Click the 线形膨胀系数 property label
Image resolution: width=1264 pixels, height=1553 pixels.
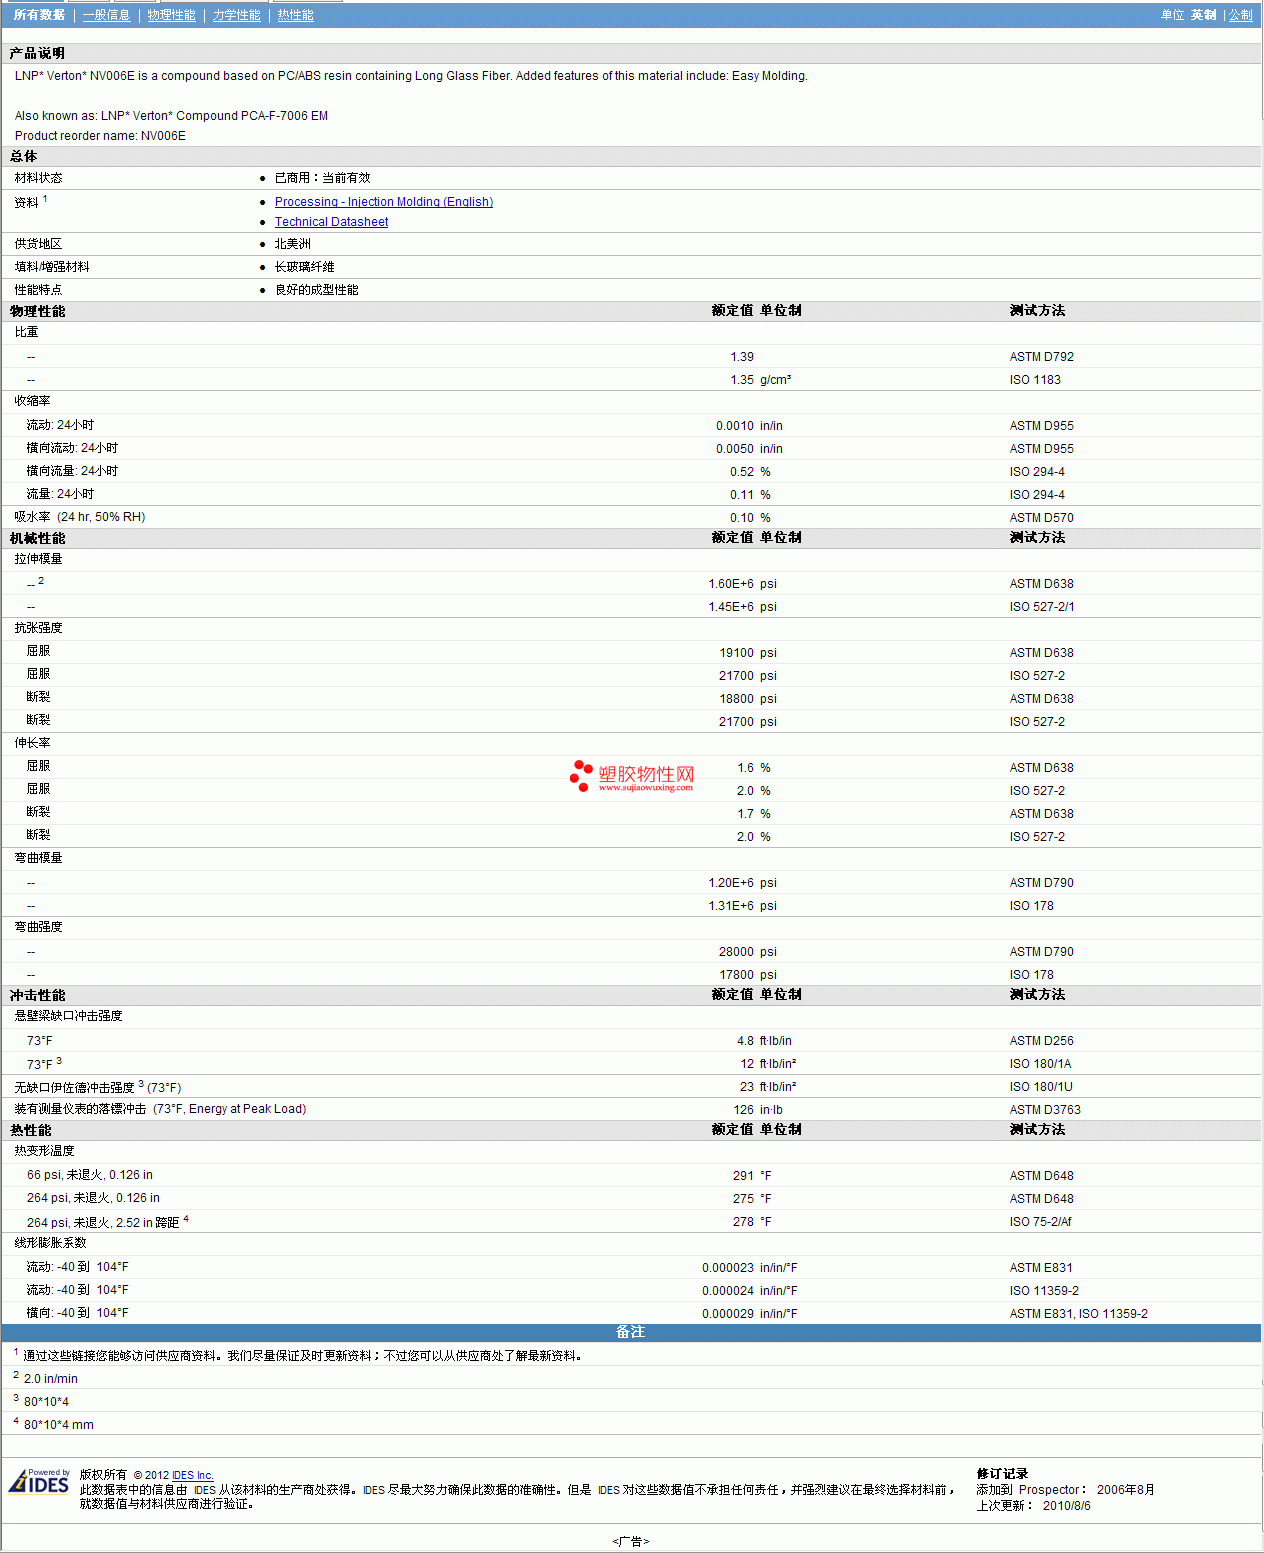50,1243
